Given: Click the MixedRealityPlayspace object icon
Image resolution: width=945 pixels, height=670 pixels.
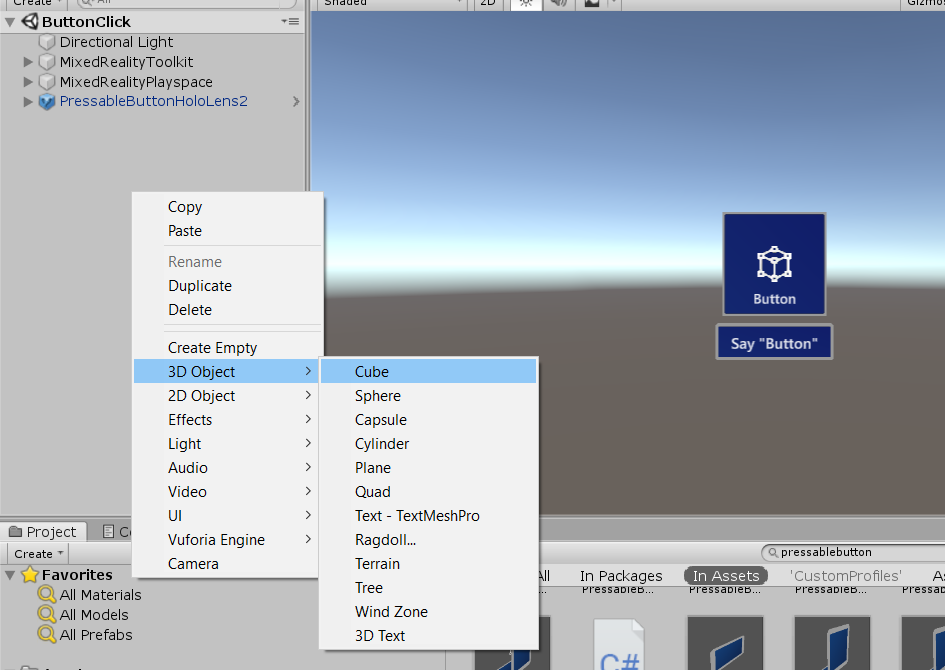Looking at the screenshot, I should [x=47, y=82].
